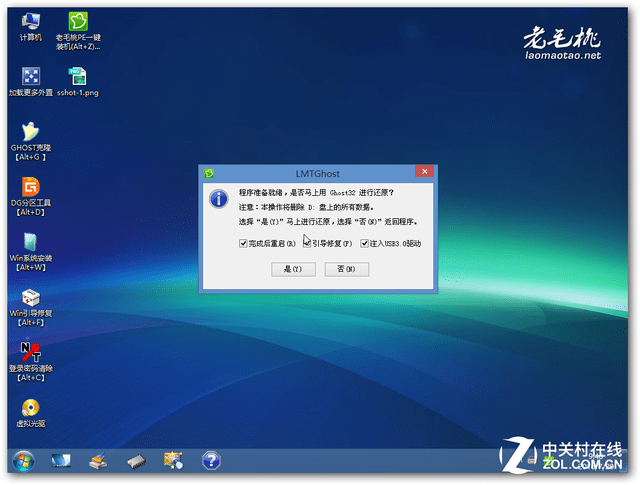Open the Windows Start orb
The image size is (640, 485).
[x=23, y=461]
